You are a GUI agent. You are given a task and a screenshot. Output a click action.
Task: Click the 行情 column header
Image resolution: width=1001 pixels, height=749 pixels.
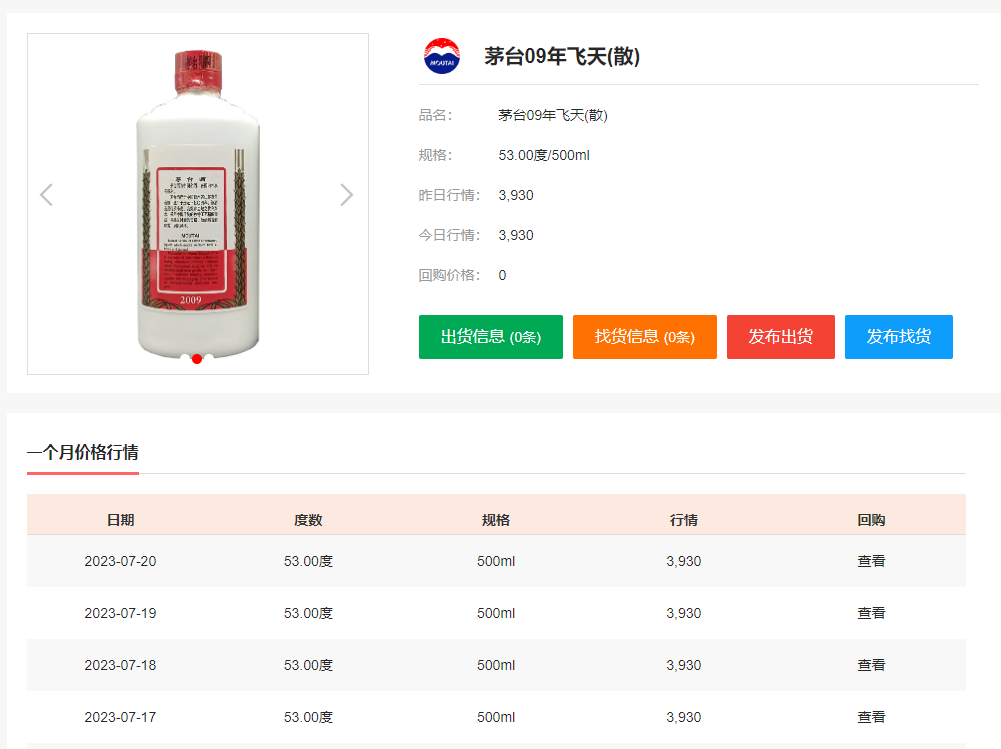click(x=684, y=520)
